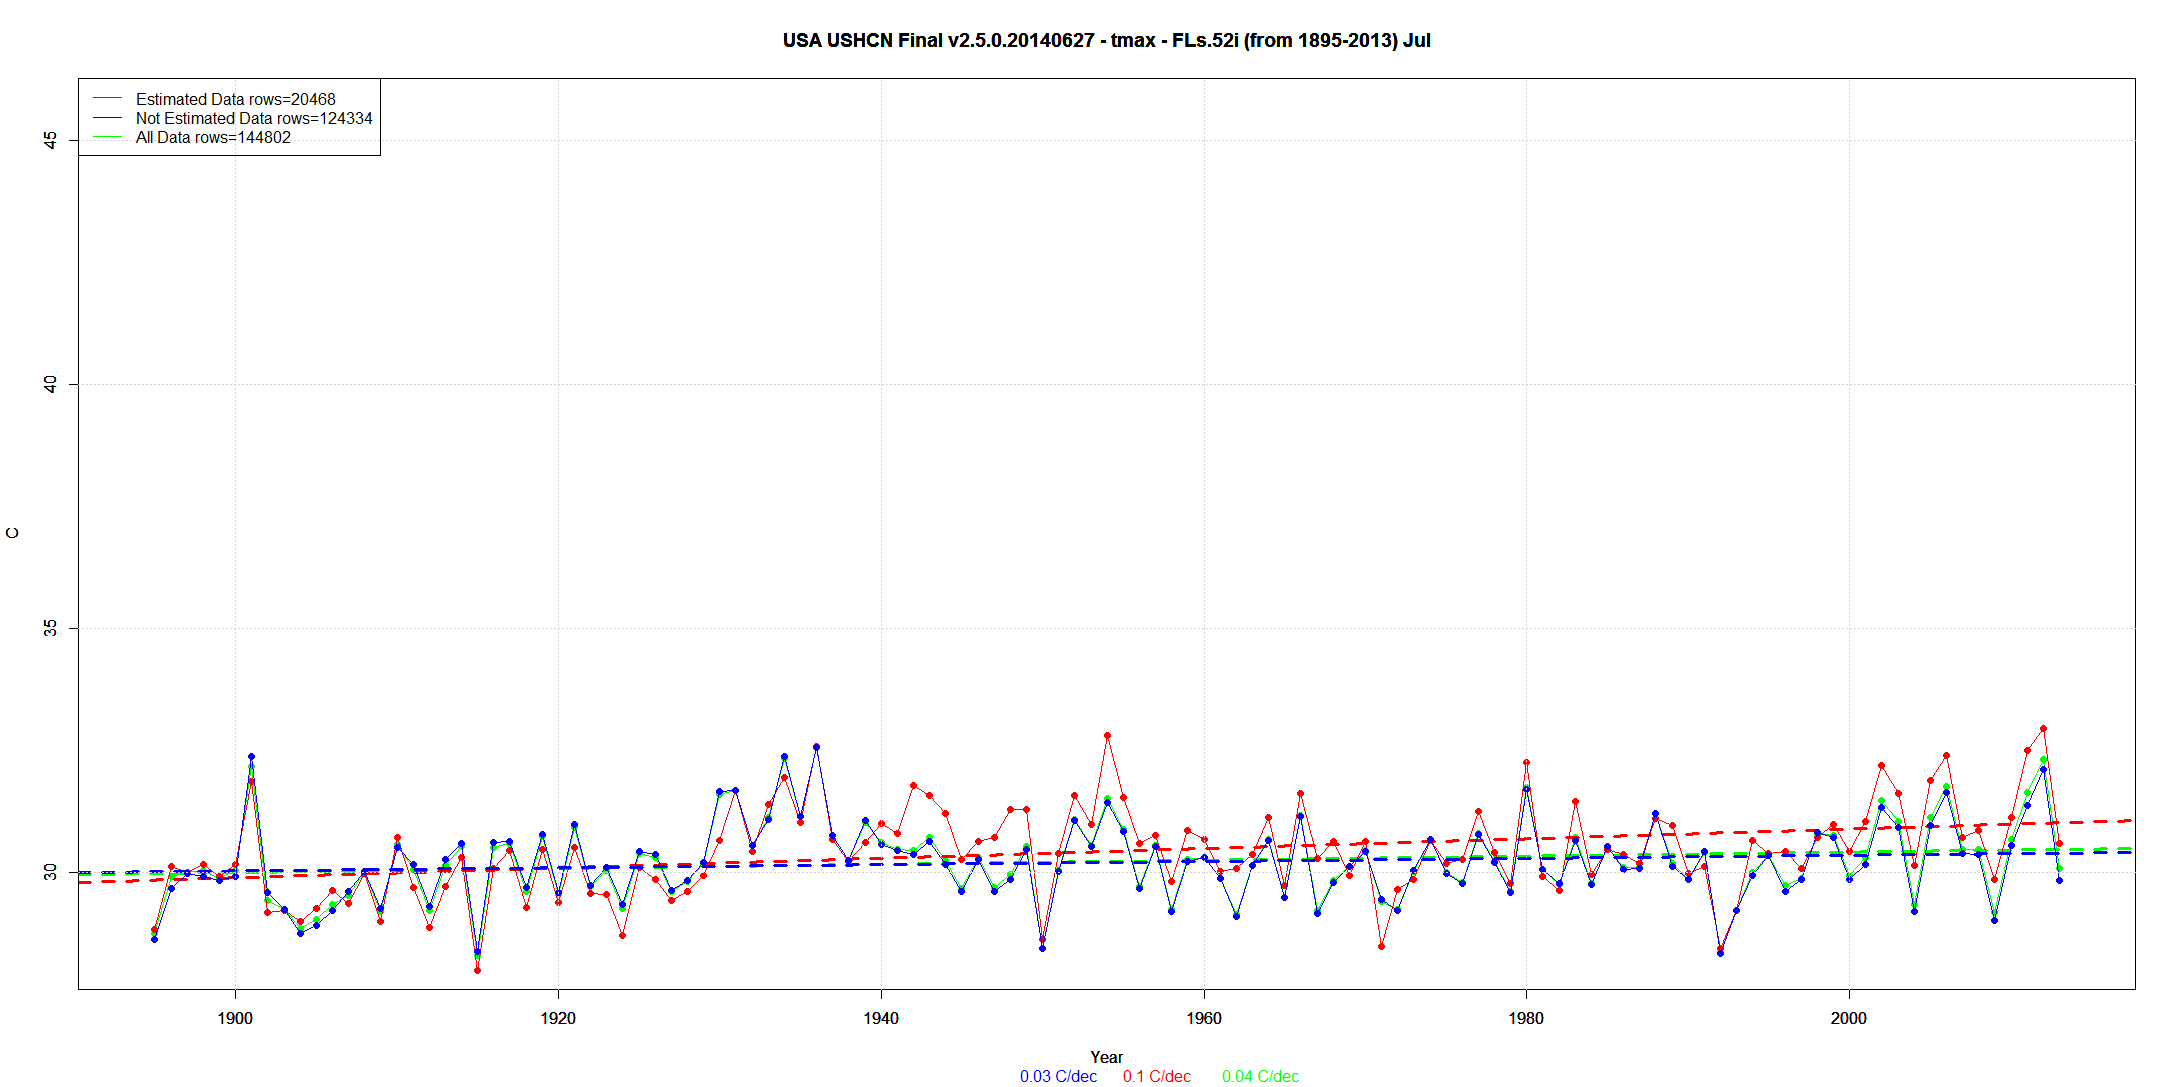Click the 1980 x-axis tick label
Screen dimensions: 2176x1087
1526,1018
